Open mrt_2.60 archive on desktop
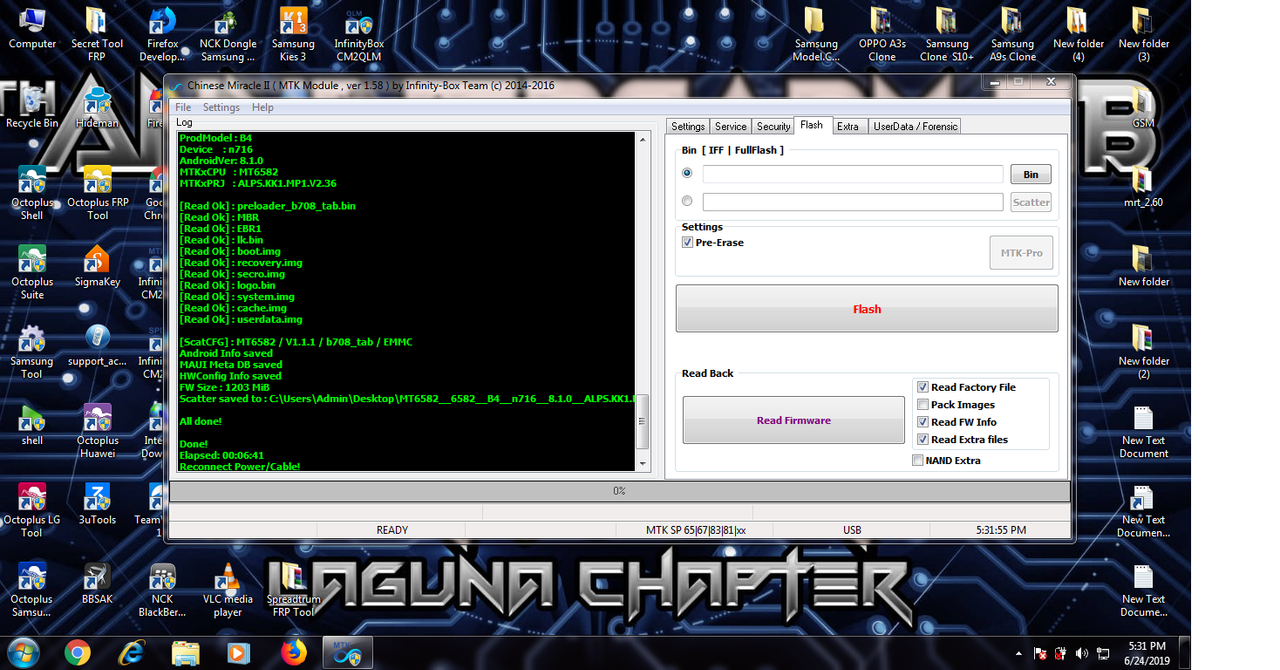The width and height of the screenshot is (1280, 670). (x=1143, y=187)
